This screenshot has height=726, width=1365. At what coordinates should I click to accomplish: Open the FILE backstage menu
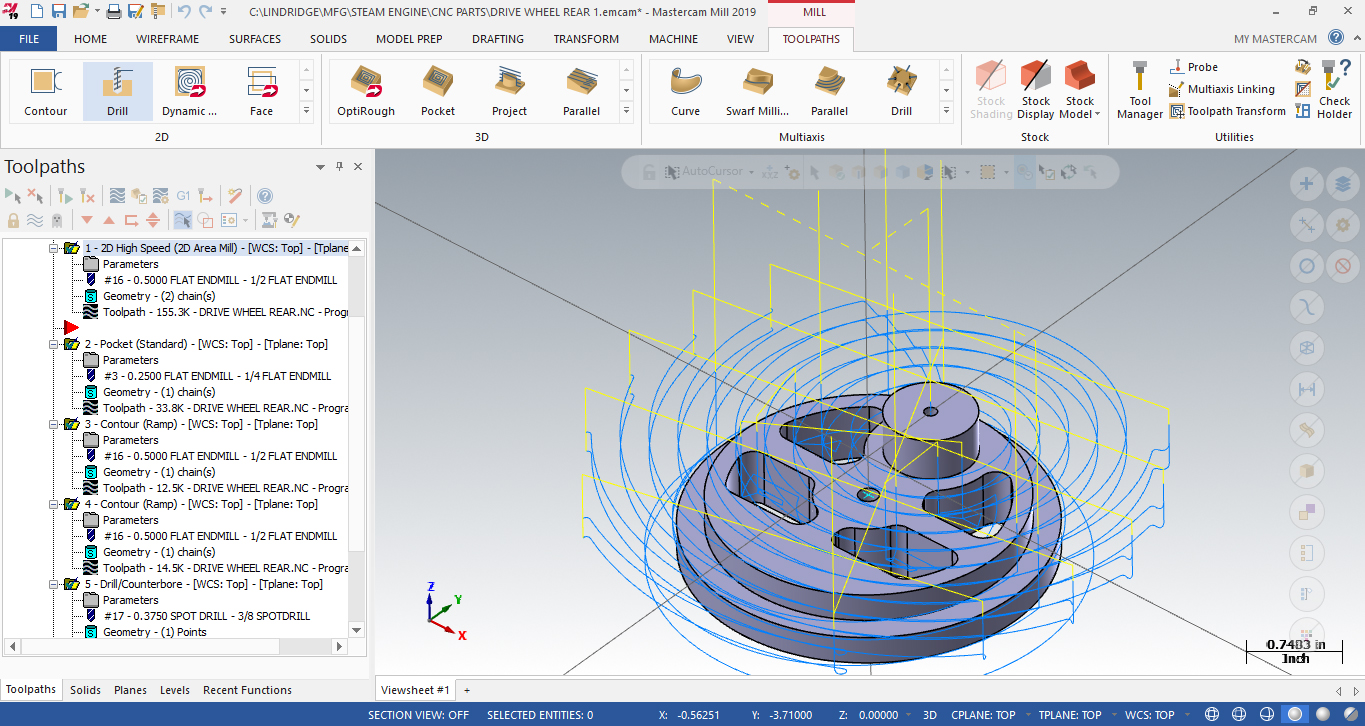29,39
